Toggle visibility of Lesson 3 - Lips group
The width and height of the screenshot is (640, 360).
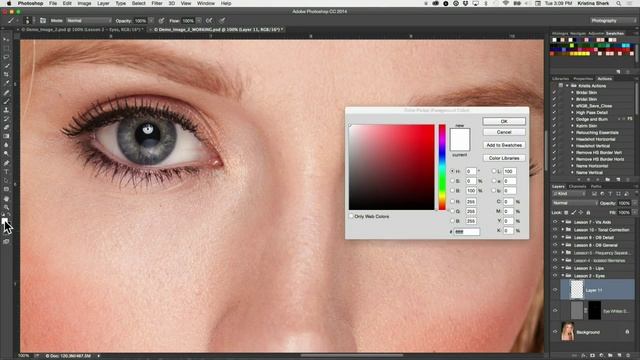coord(555,268)
